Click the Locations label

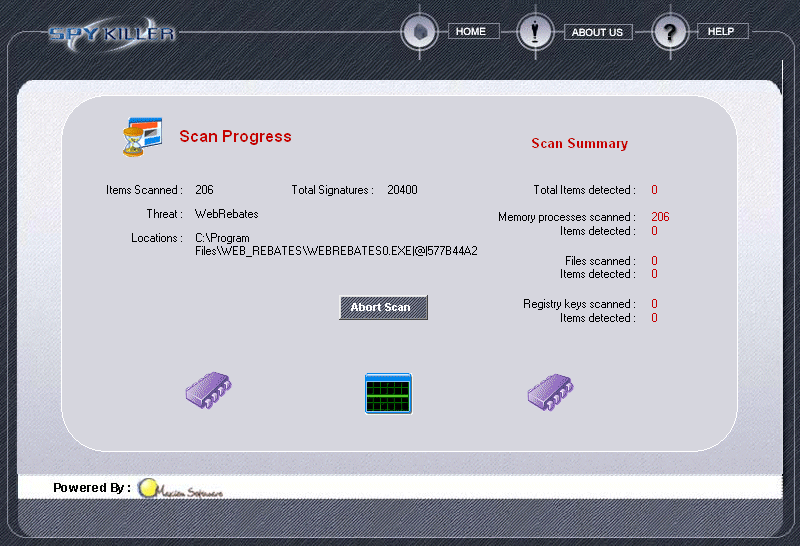[x=157, y=238]
